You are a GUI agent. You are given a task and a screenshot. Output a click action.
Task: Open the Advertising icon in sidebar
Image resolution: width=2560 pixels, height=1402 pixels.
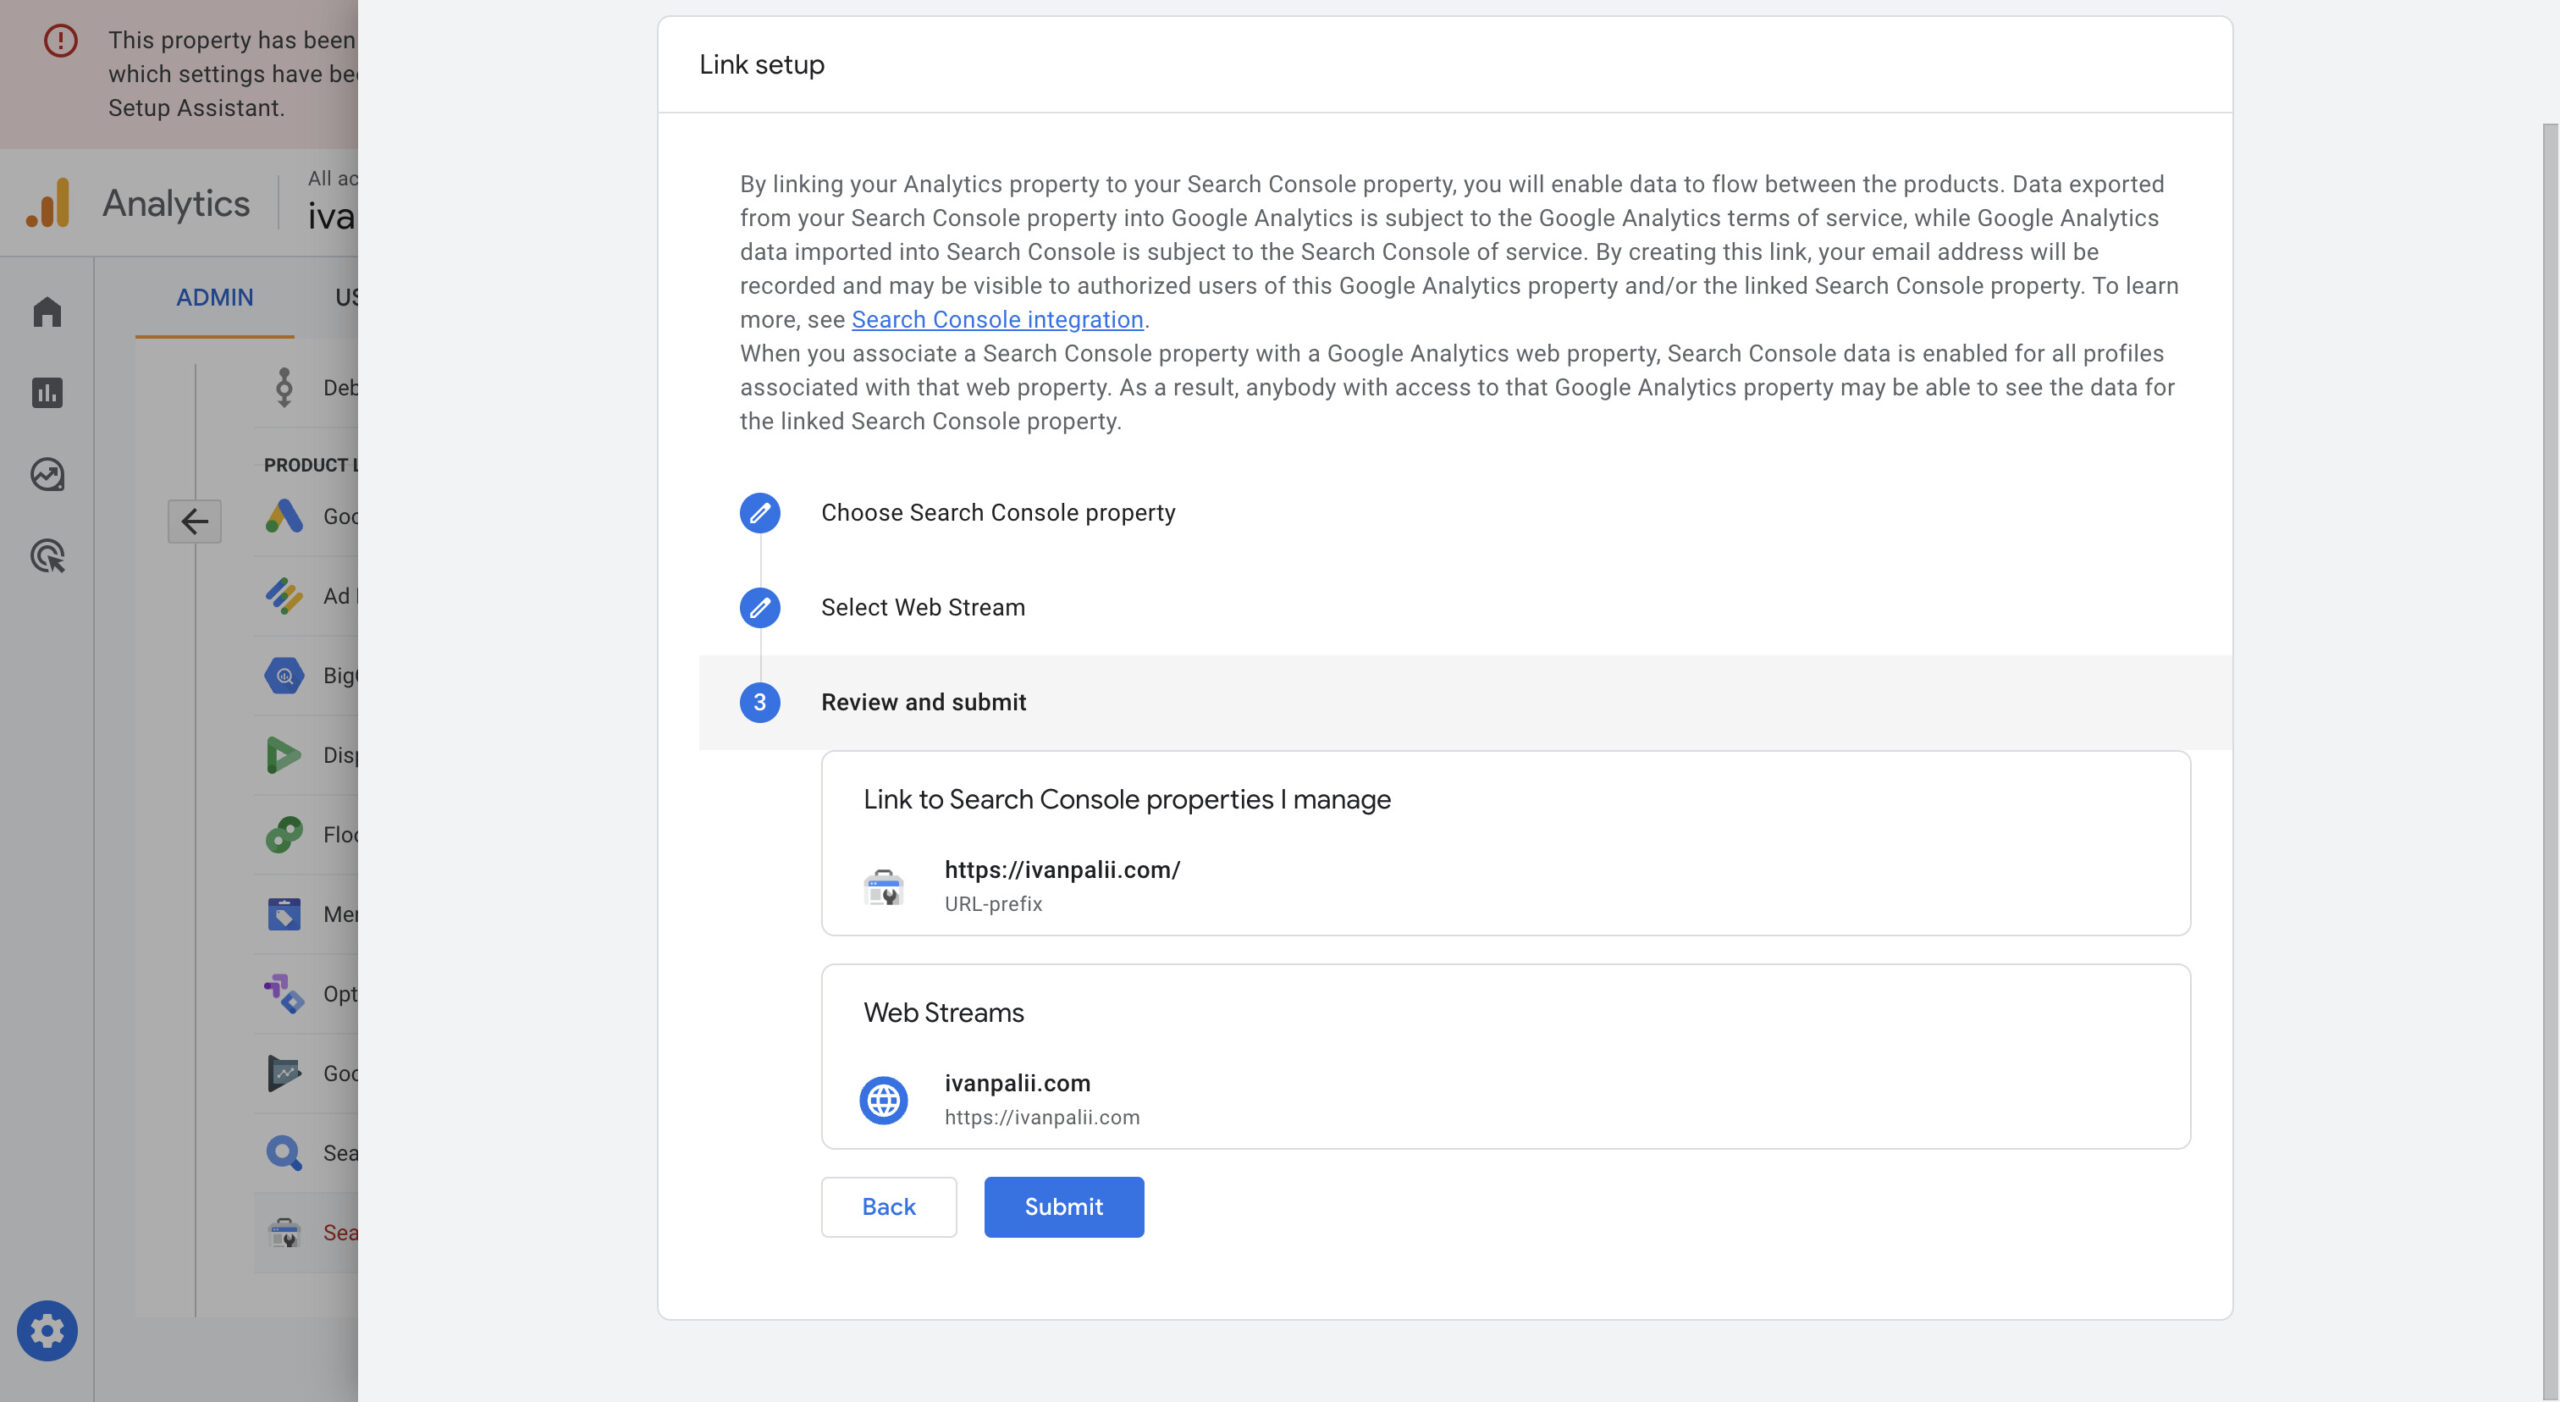coord(47,556)
